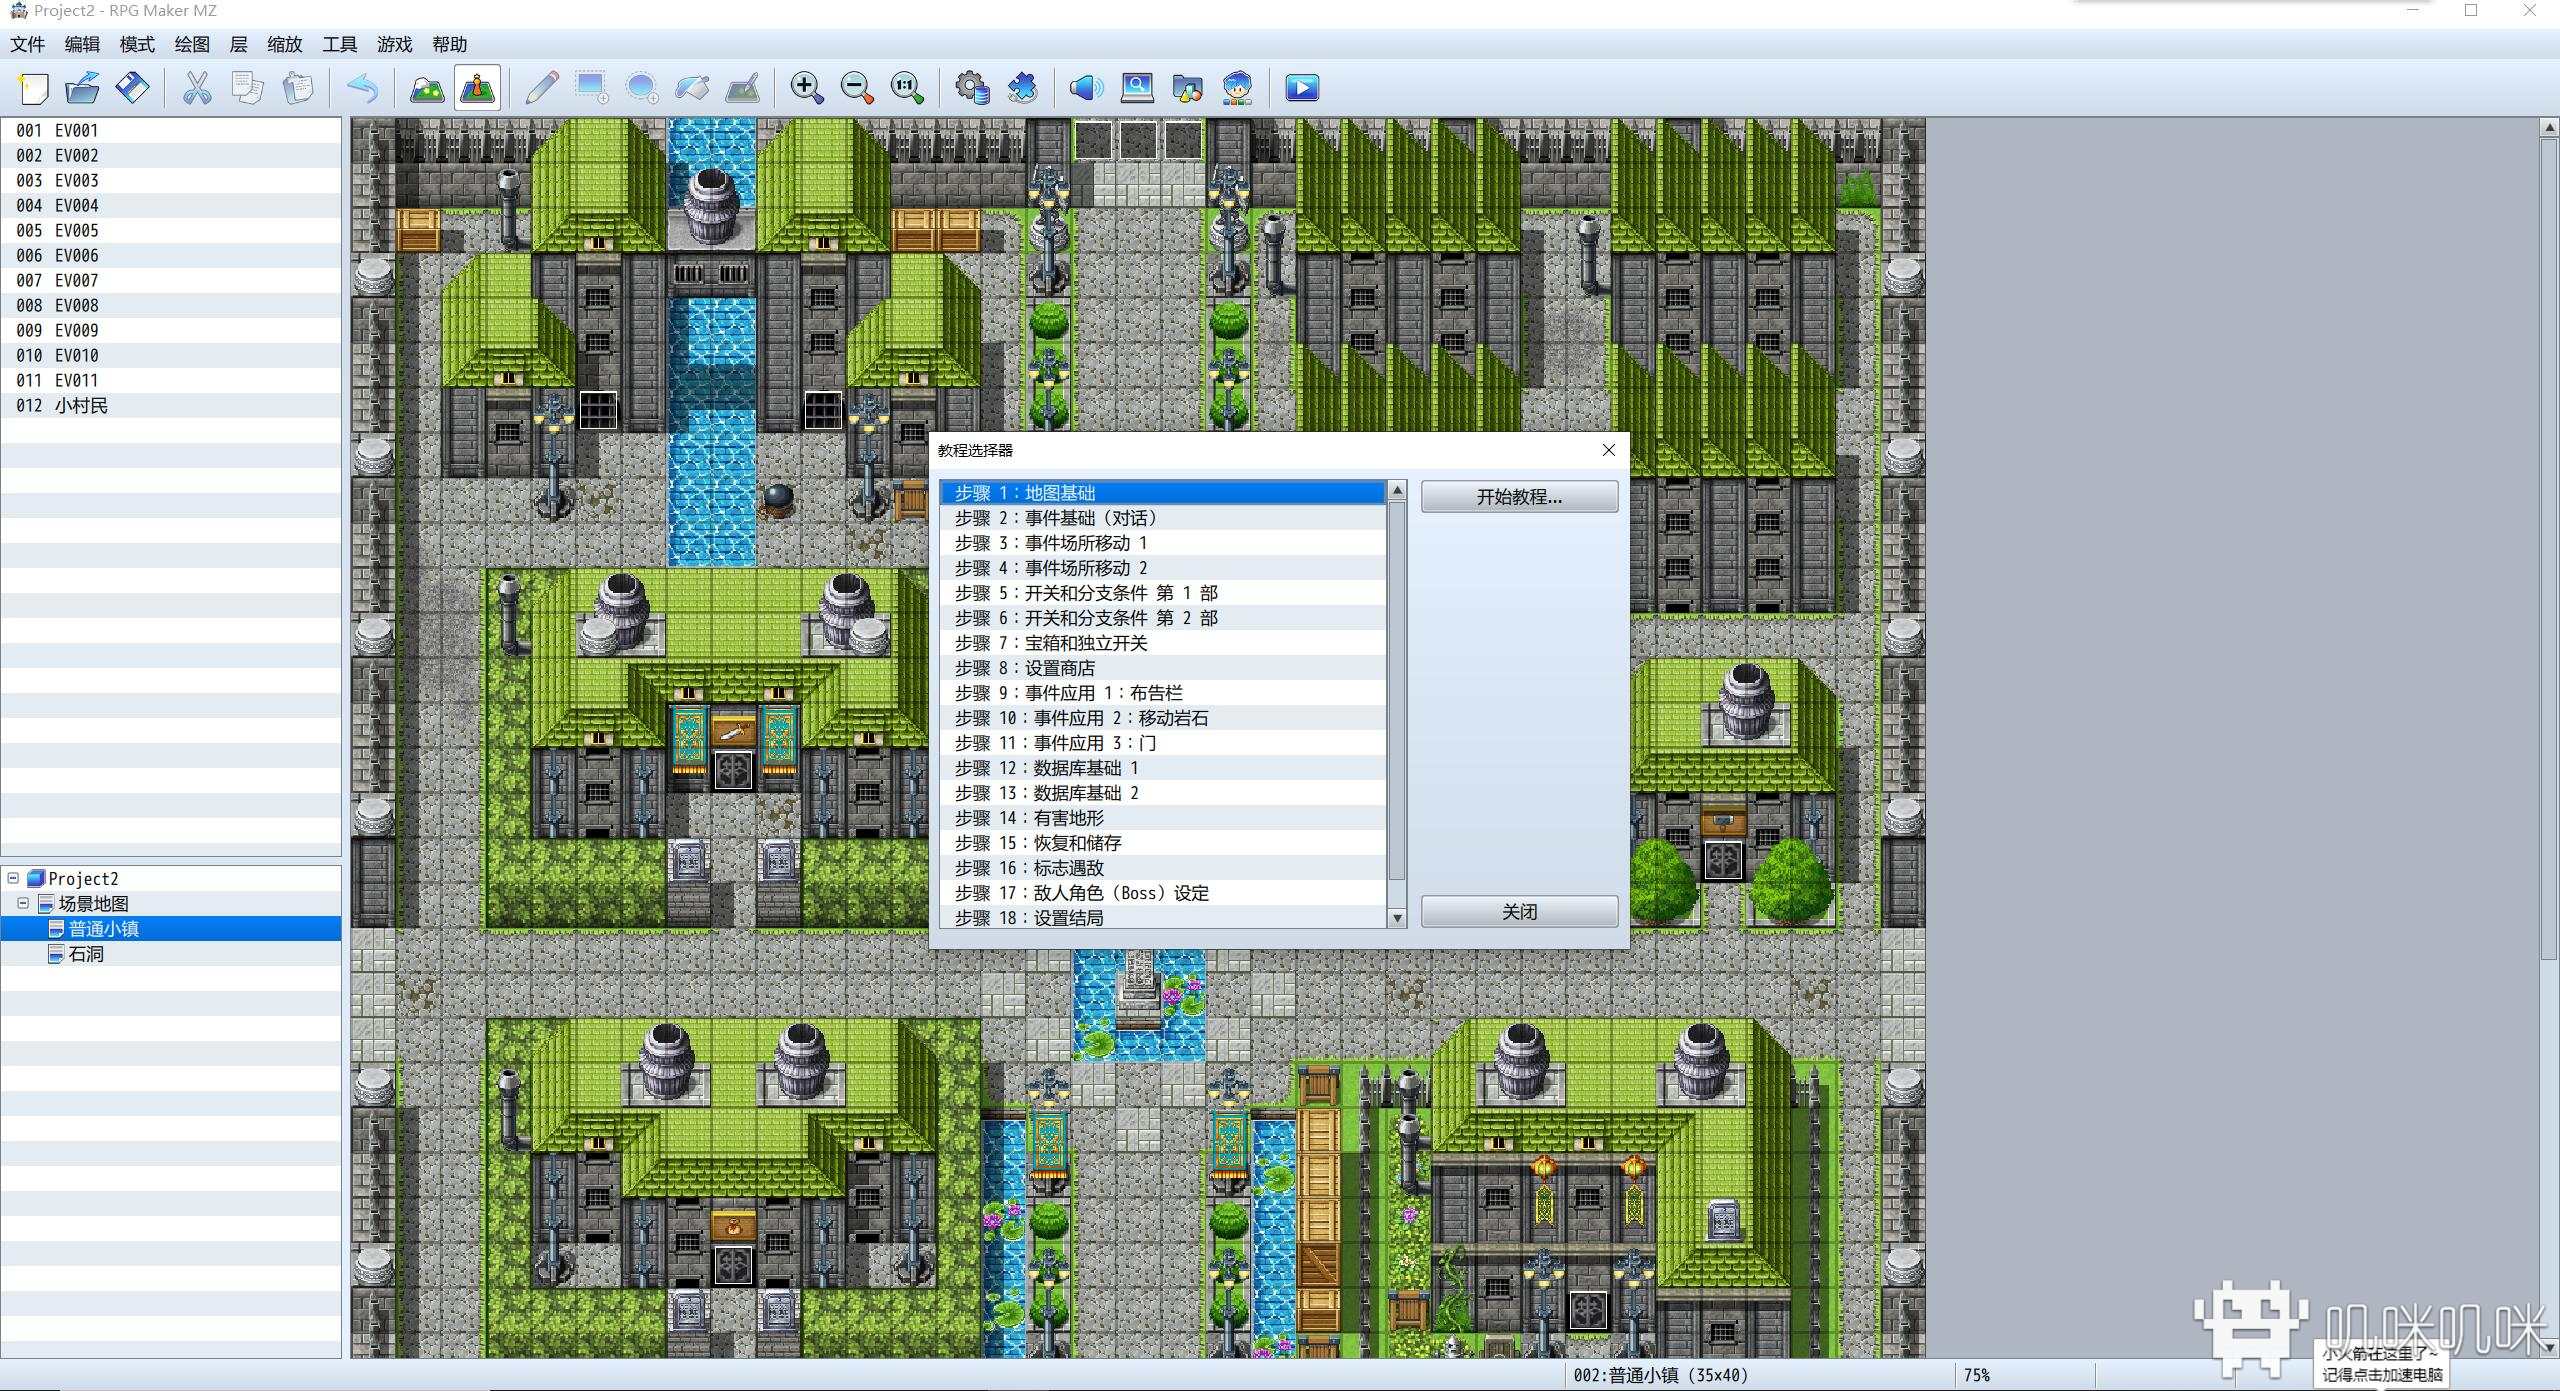The width and height of the screenshot is (2560, 1391).
Task: Click the 关闭 button in the tutorial dialog
Action: [x=1519, y=911]
